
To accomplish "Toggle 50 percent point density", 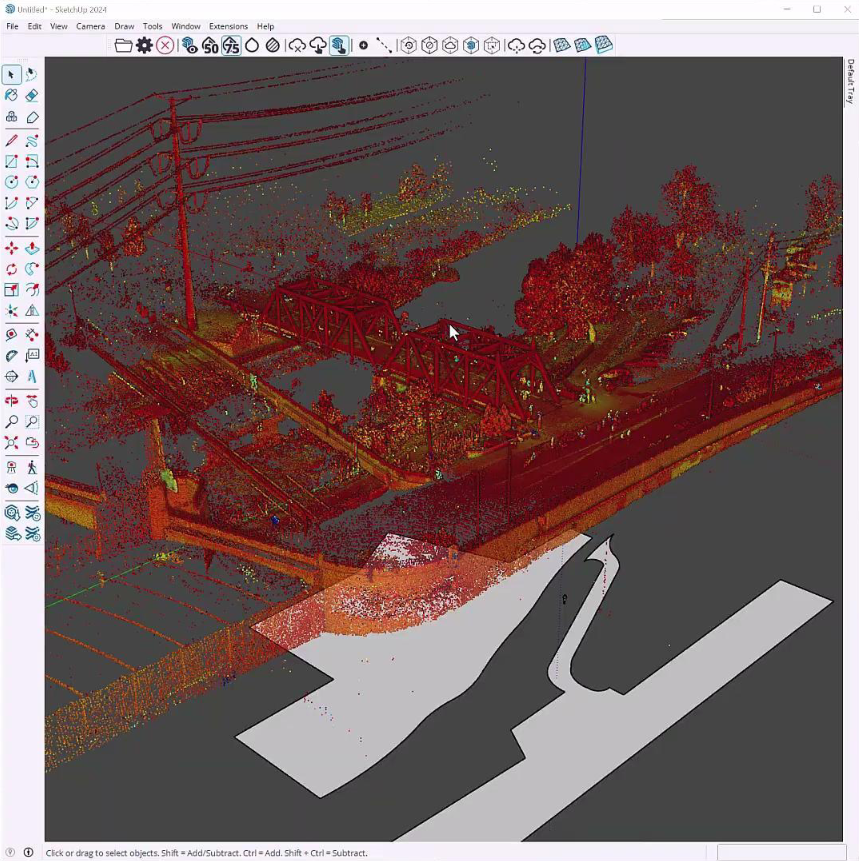I will (210, 45).
